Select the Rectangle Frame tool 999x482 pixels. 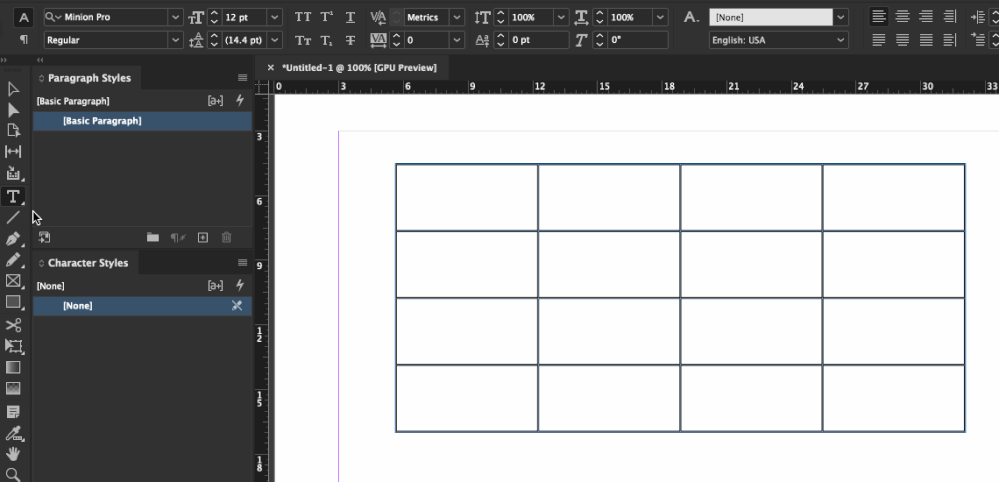click(x=13, y=281)
